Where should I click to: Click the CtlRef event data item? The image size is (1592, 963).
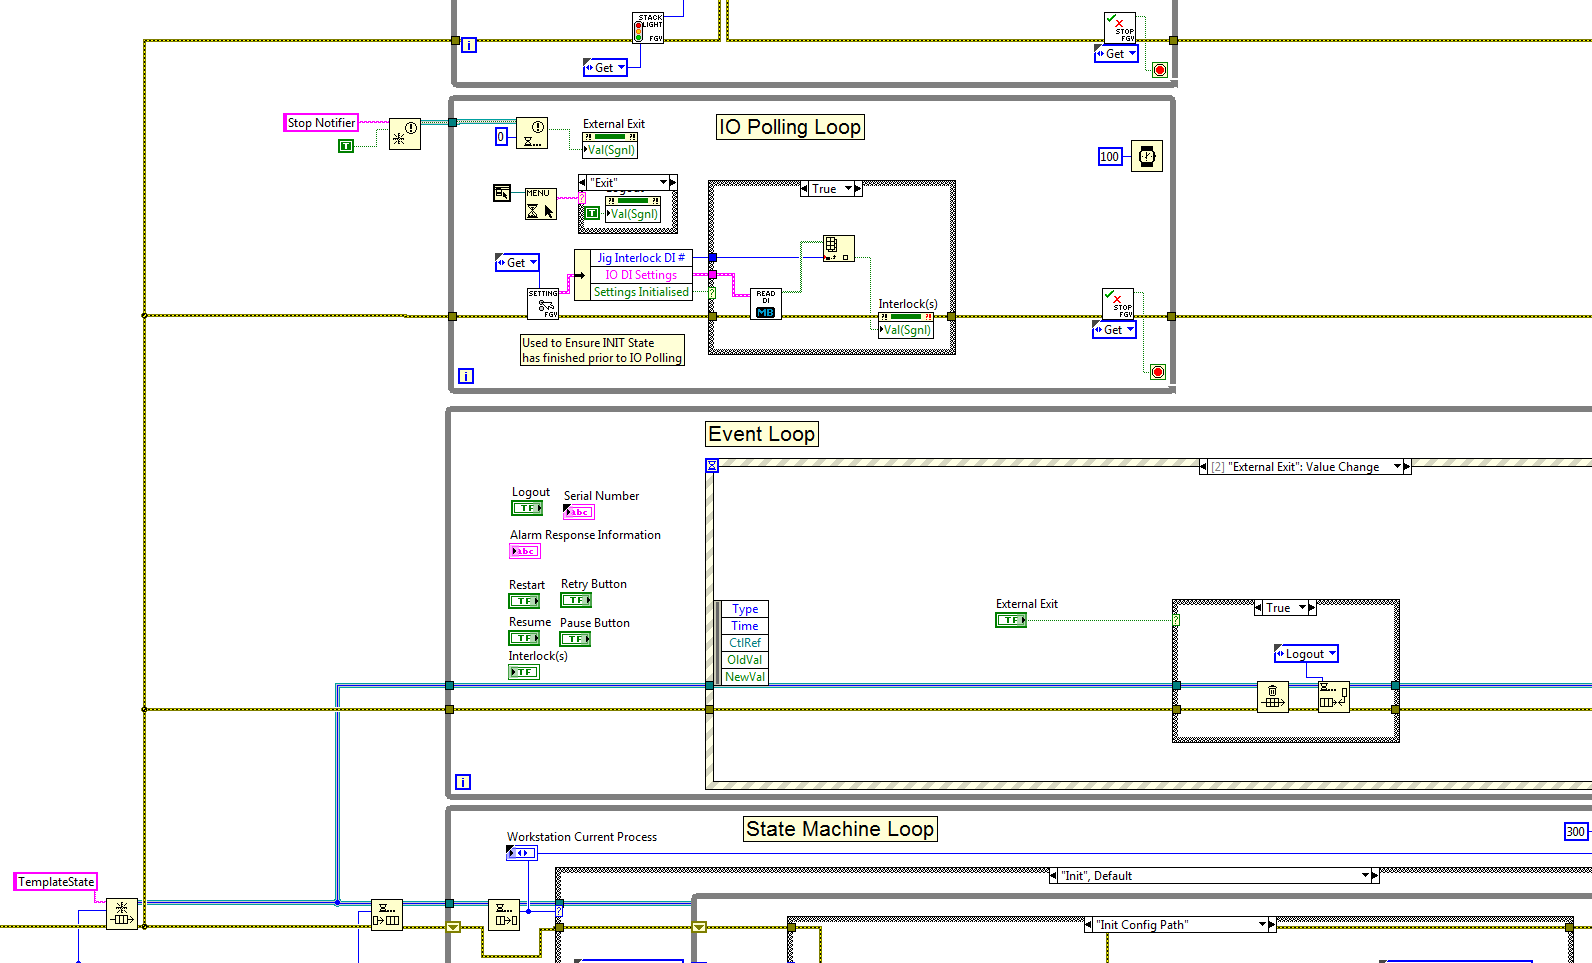tap(745, 643)
